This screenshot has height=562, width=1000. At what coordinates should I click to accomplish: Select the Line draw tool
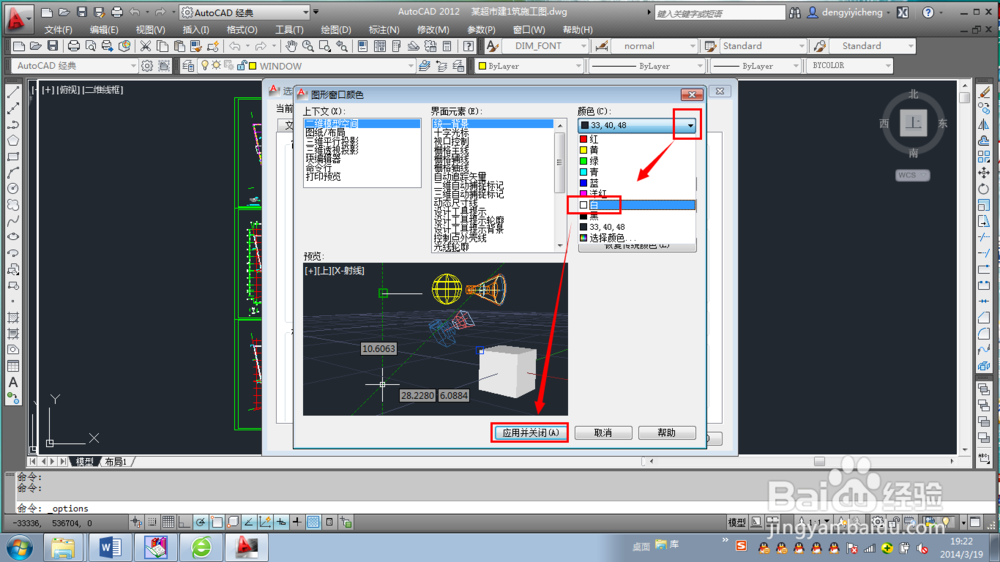(13, 92)
